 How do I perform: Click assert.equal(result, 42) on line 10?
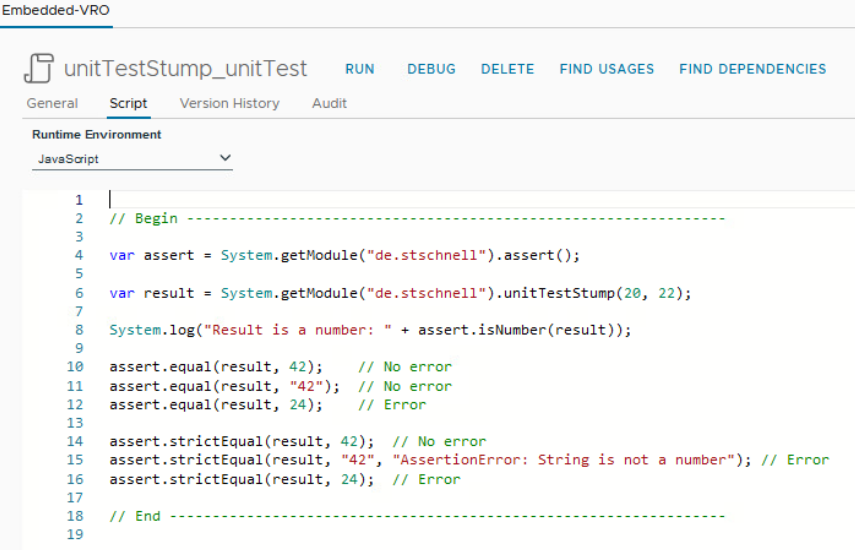point(216,366)
